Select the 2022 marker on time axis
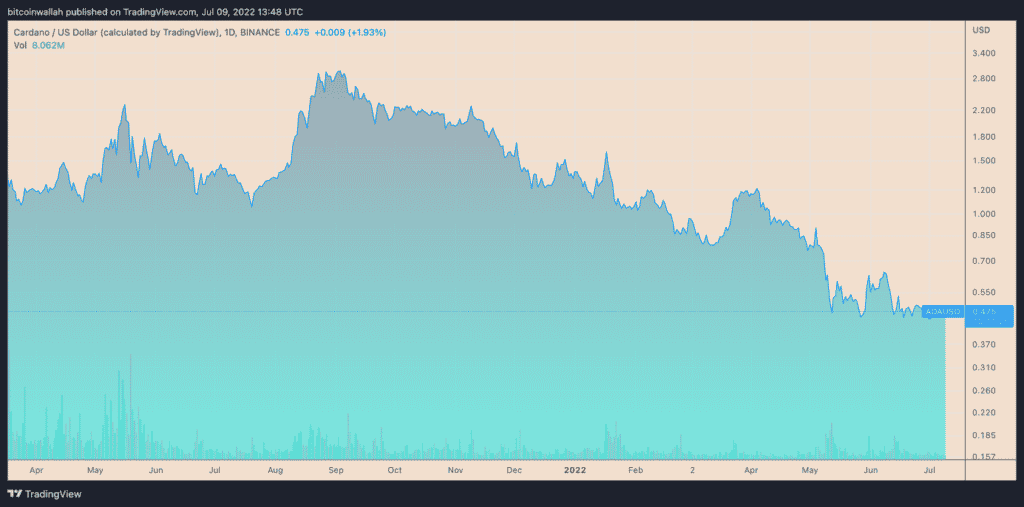This screenshot has width=1024, height=507. coord(576,470)
